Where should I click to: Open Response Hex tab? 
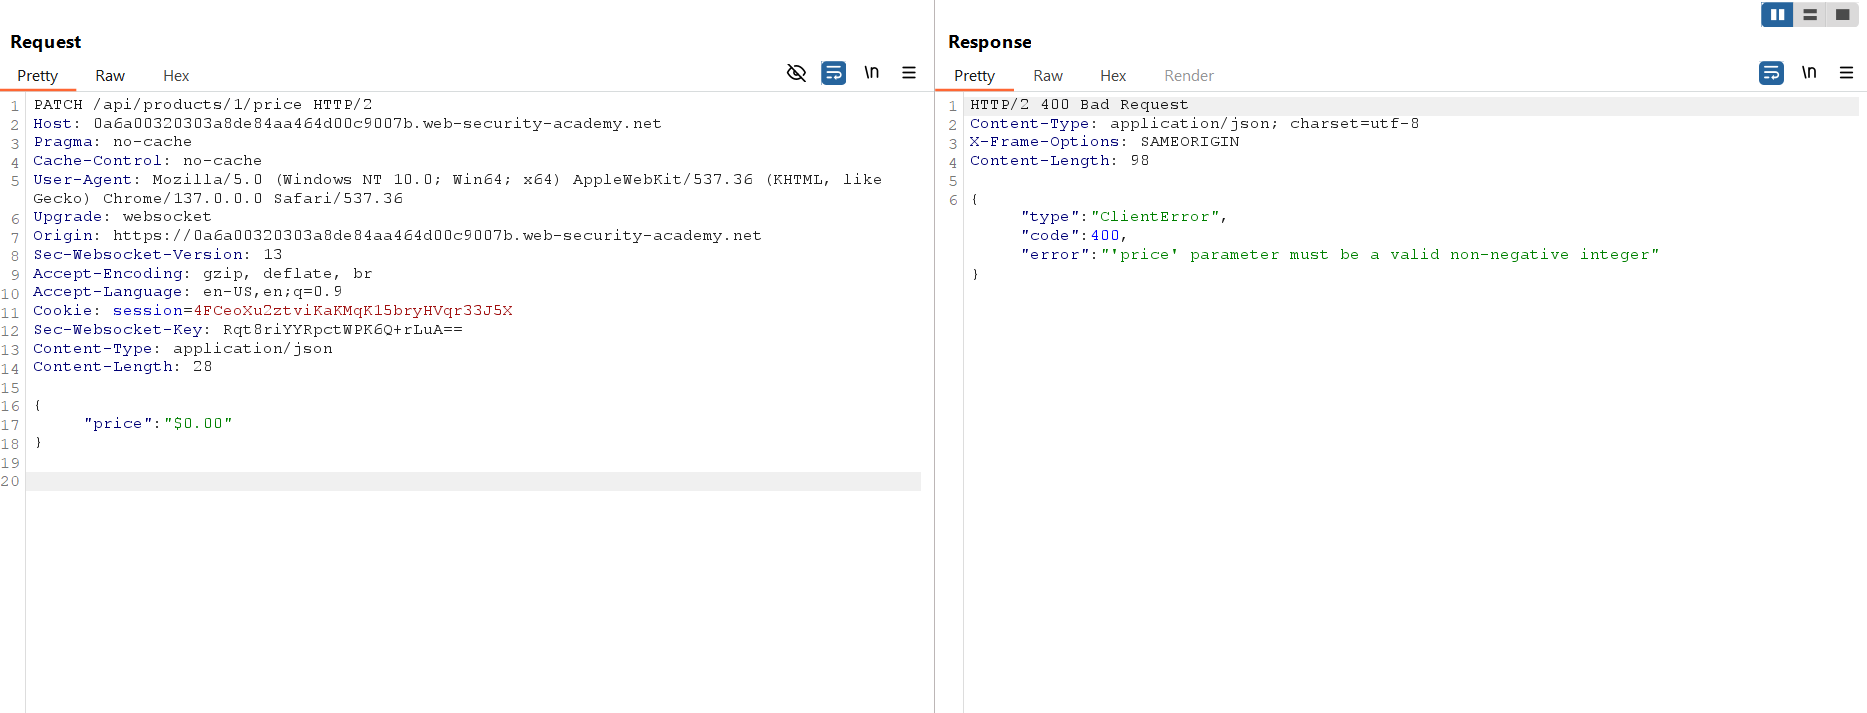[1113, 76]
